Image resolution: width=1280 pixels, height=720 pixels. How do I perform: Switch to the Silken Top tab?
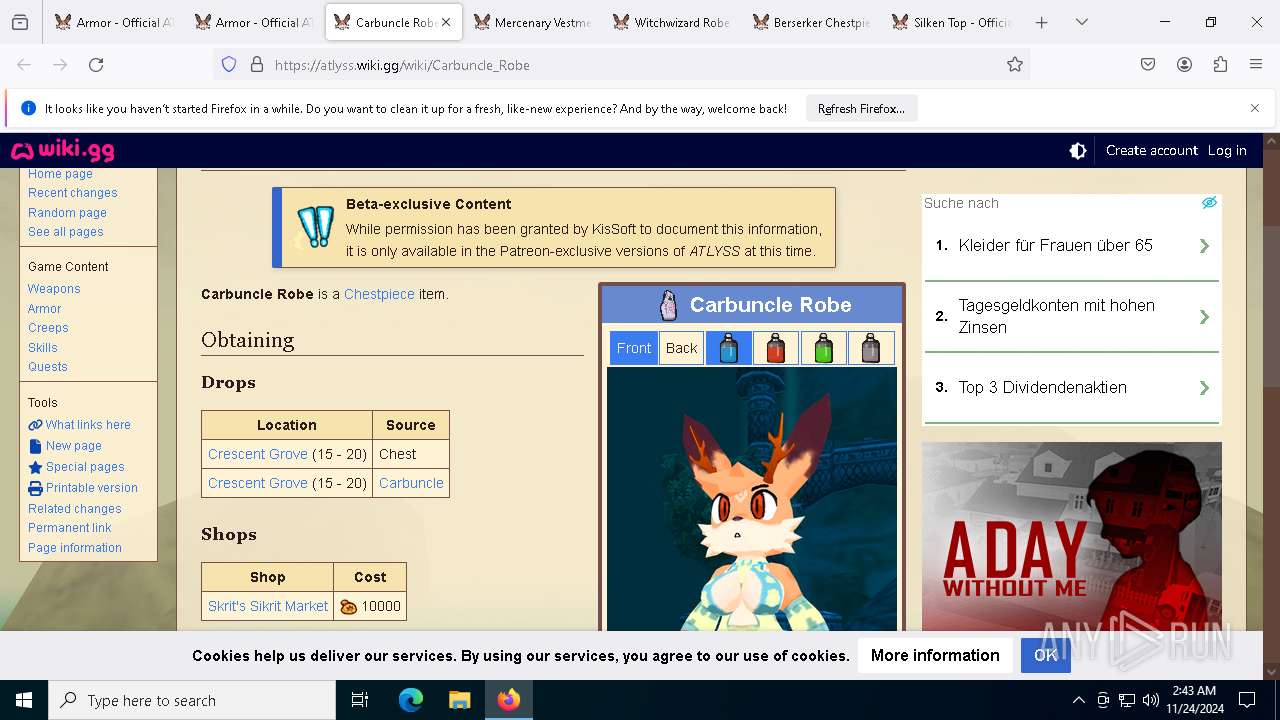pyautogui.click(x=951, y=22)
